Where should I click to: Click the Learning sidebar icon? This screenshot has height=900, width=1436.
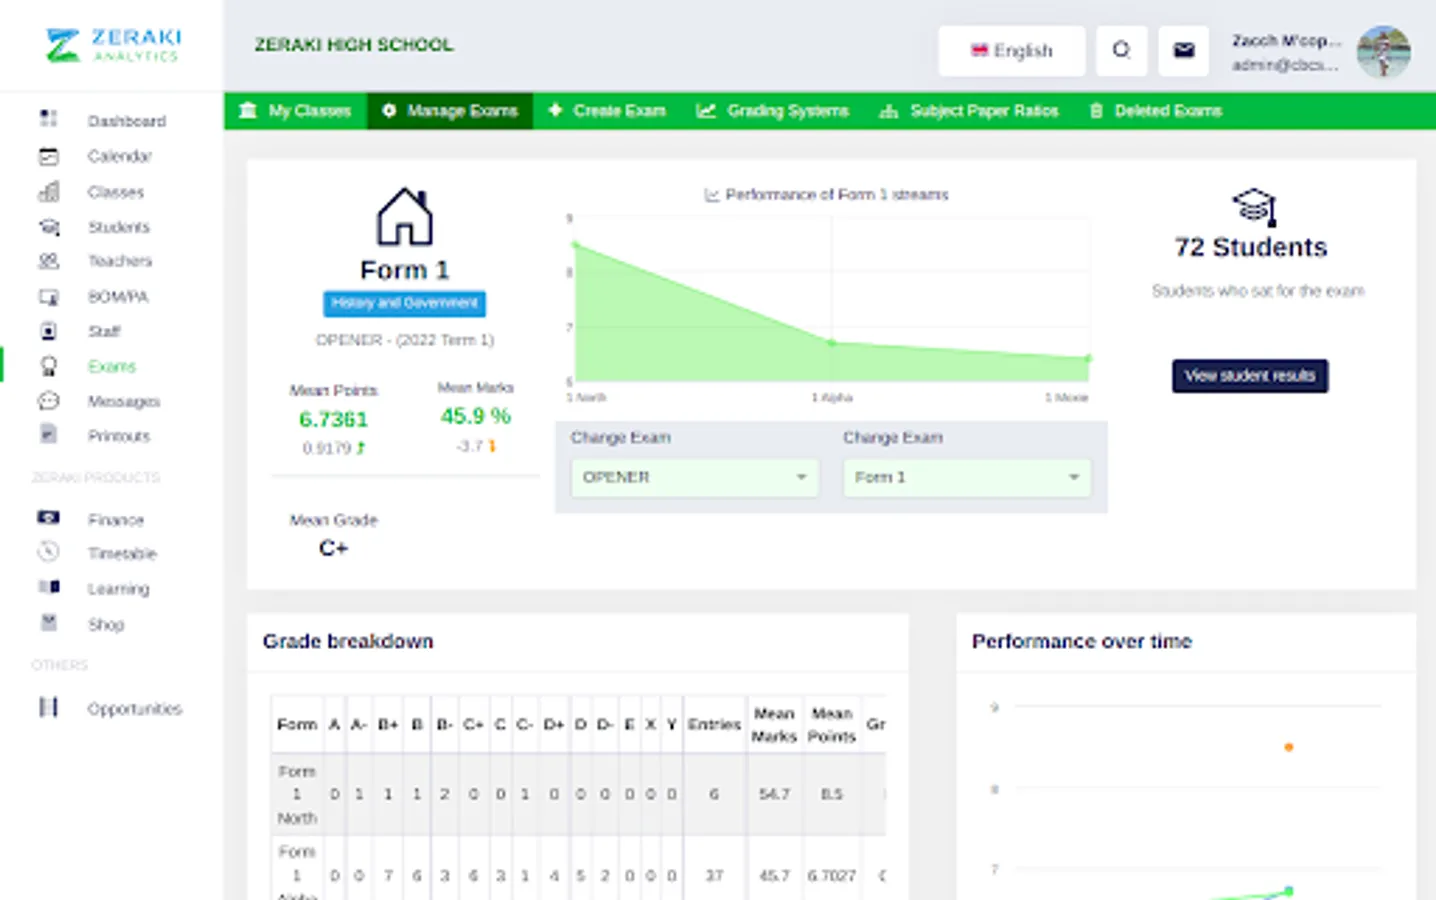coord(48,587)
